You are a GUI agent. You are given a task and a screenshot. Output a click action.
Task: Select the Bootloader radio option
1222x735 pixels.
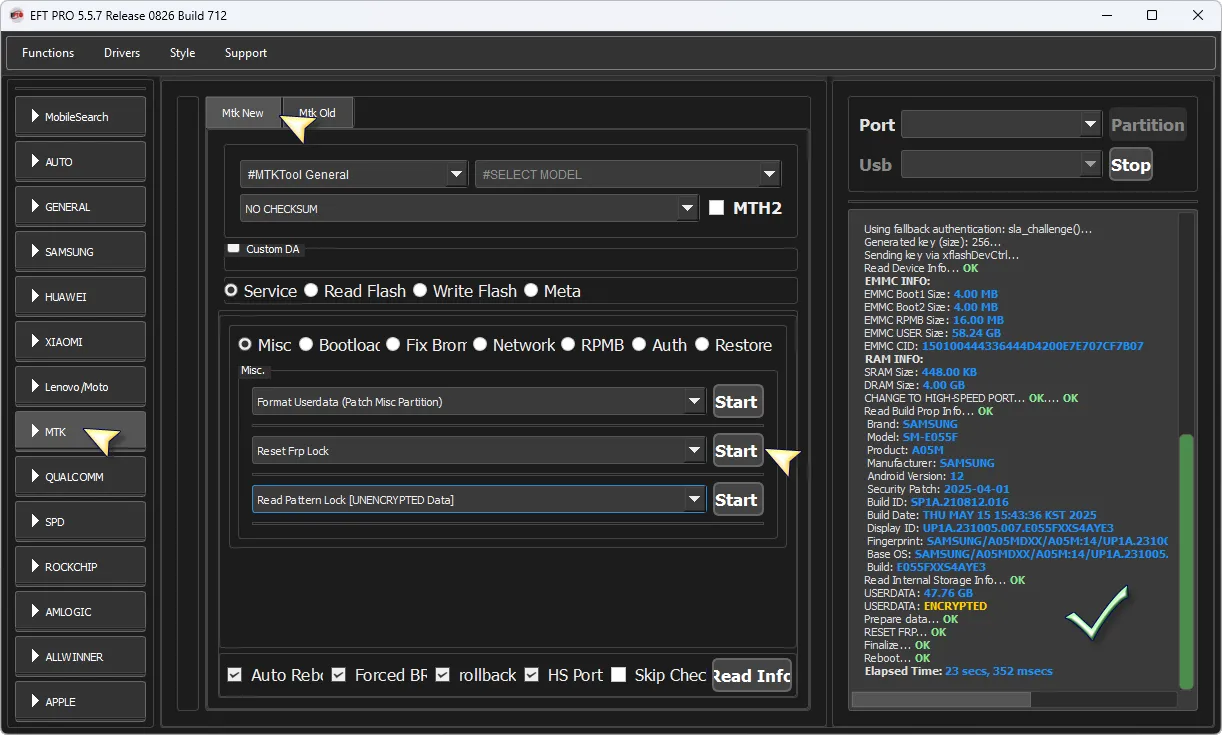[306, 345]
